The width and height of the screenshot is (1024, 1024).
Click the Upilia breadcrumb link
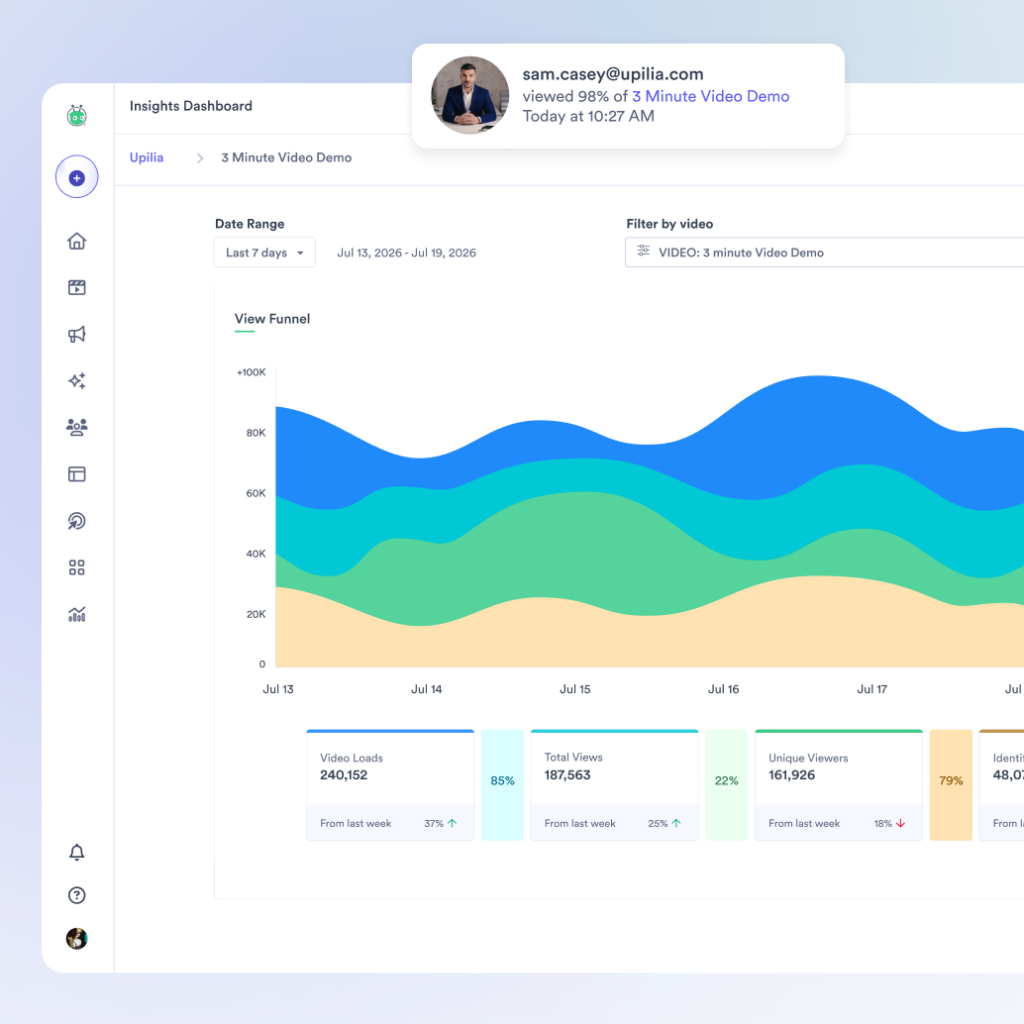(x=146, y=157)
